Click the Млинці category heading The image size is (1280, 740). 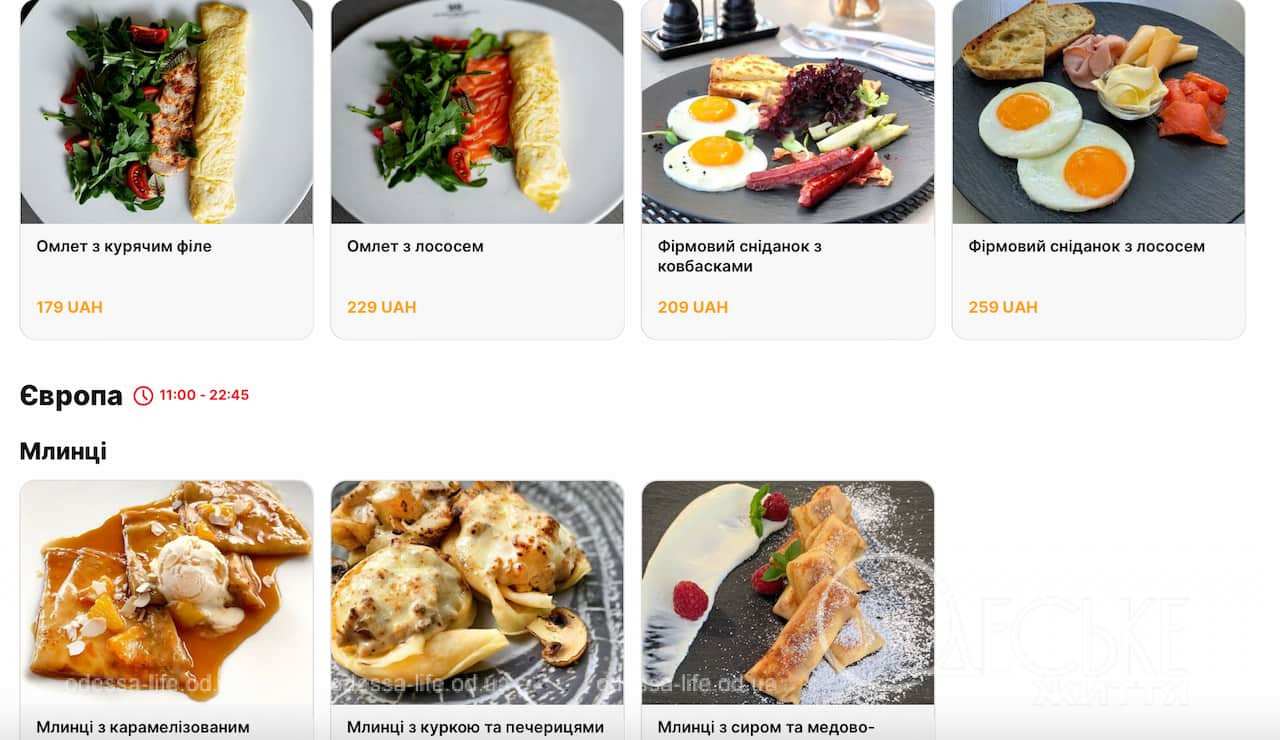(63, 451)
